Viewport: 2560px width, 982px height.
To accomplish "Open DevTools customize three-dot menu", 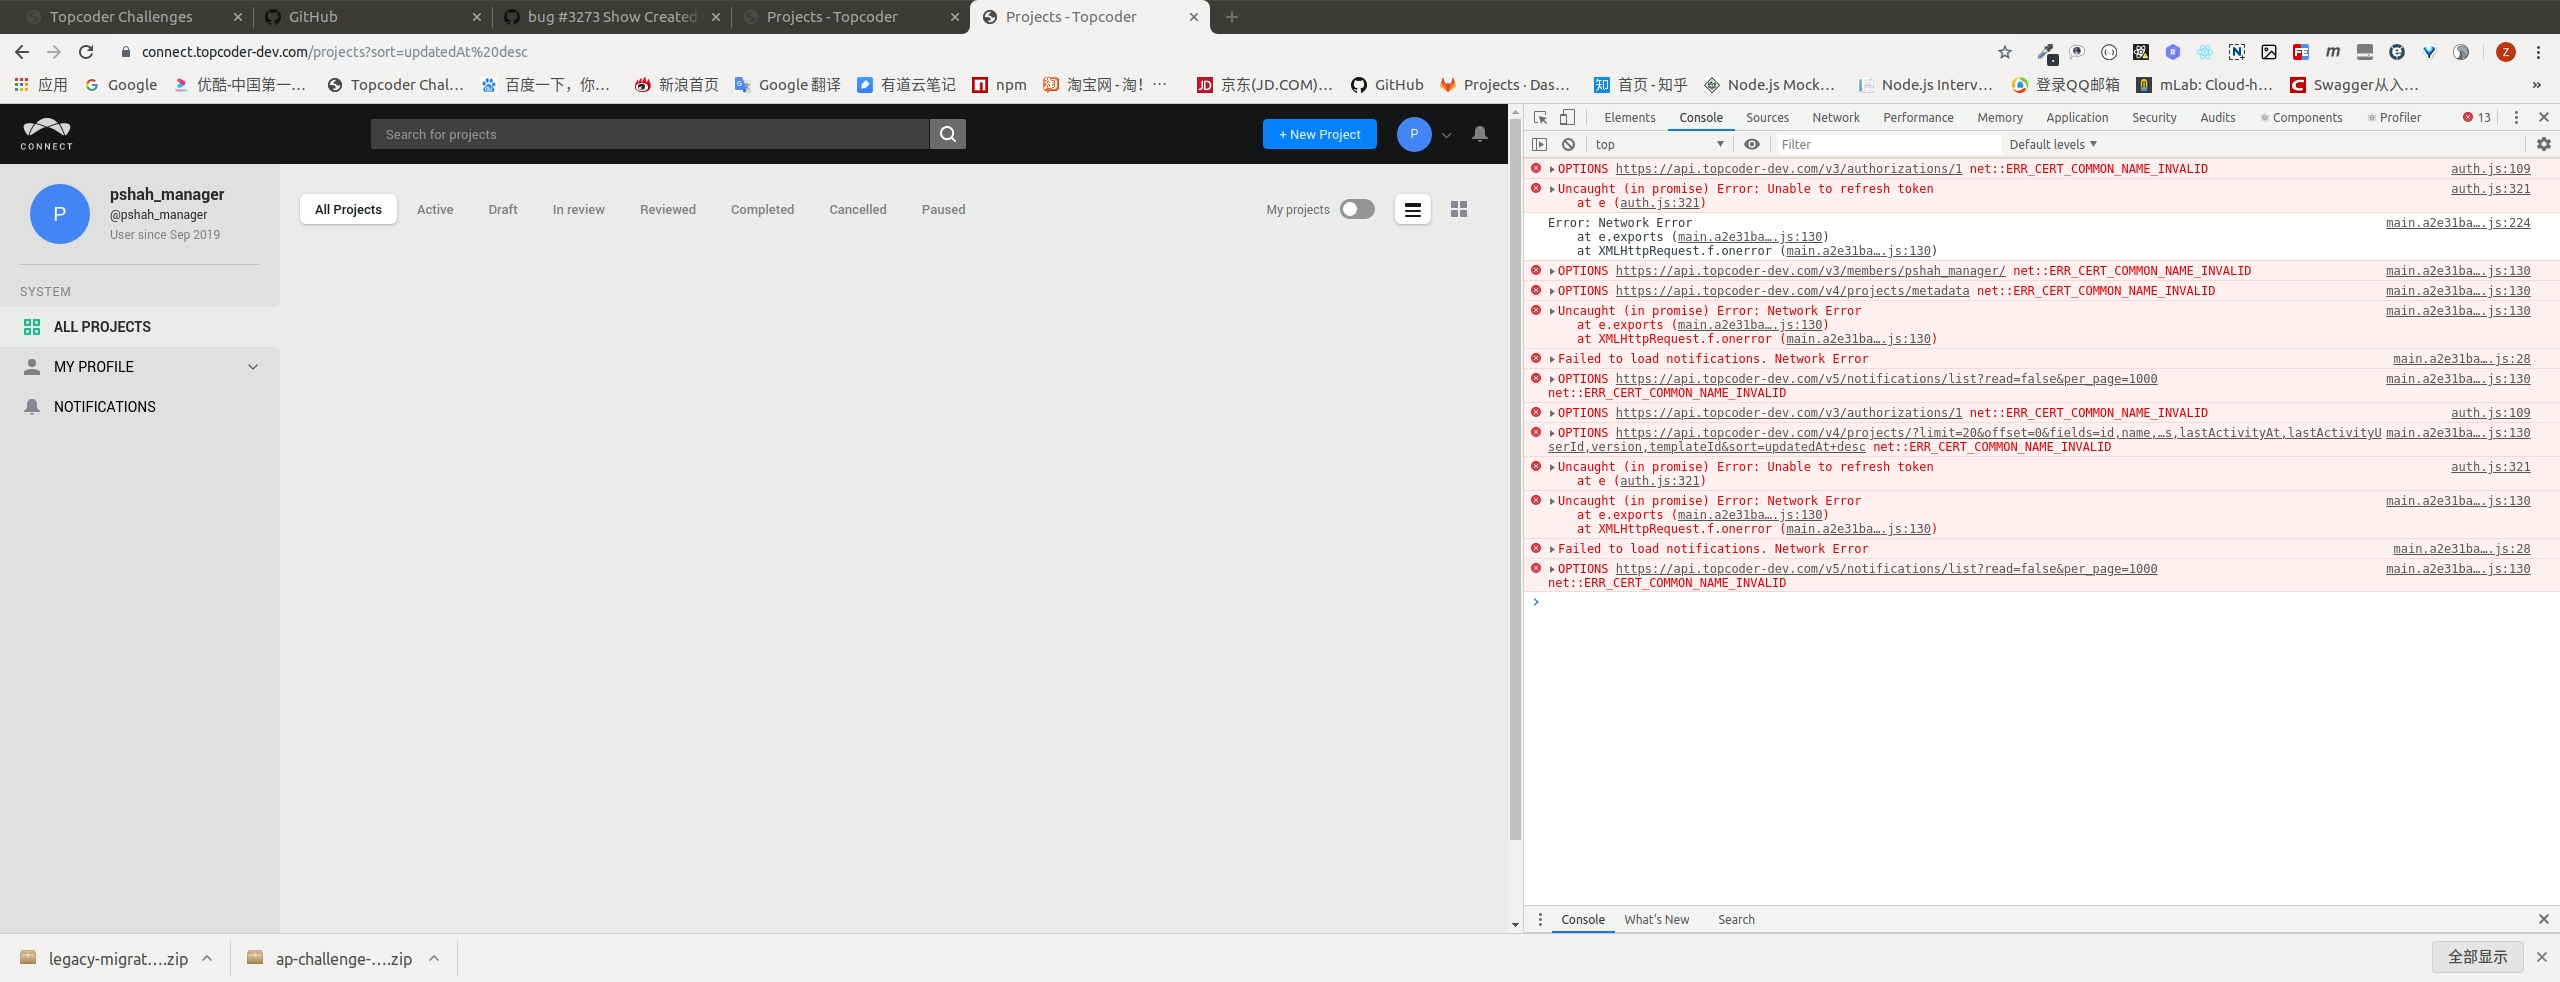I will tap(2516, 117).
